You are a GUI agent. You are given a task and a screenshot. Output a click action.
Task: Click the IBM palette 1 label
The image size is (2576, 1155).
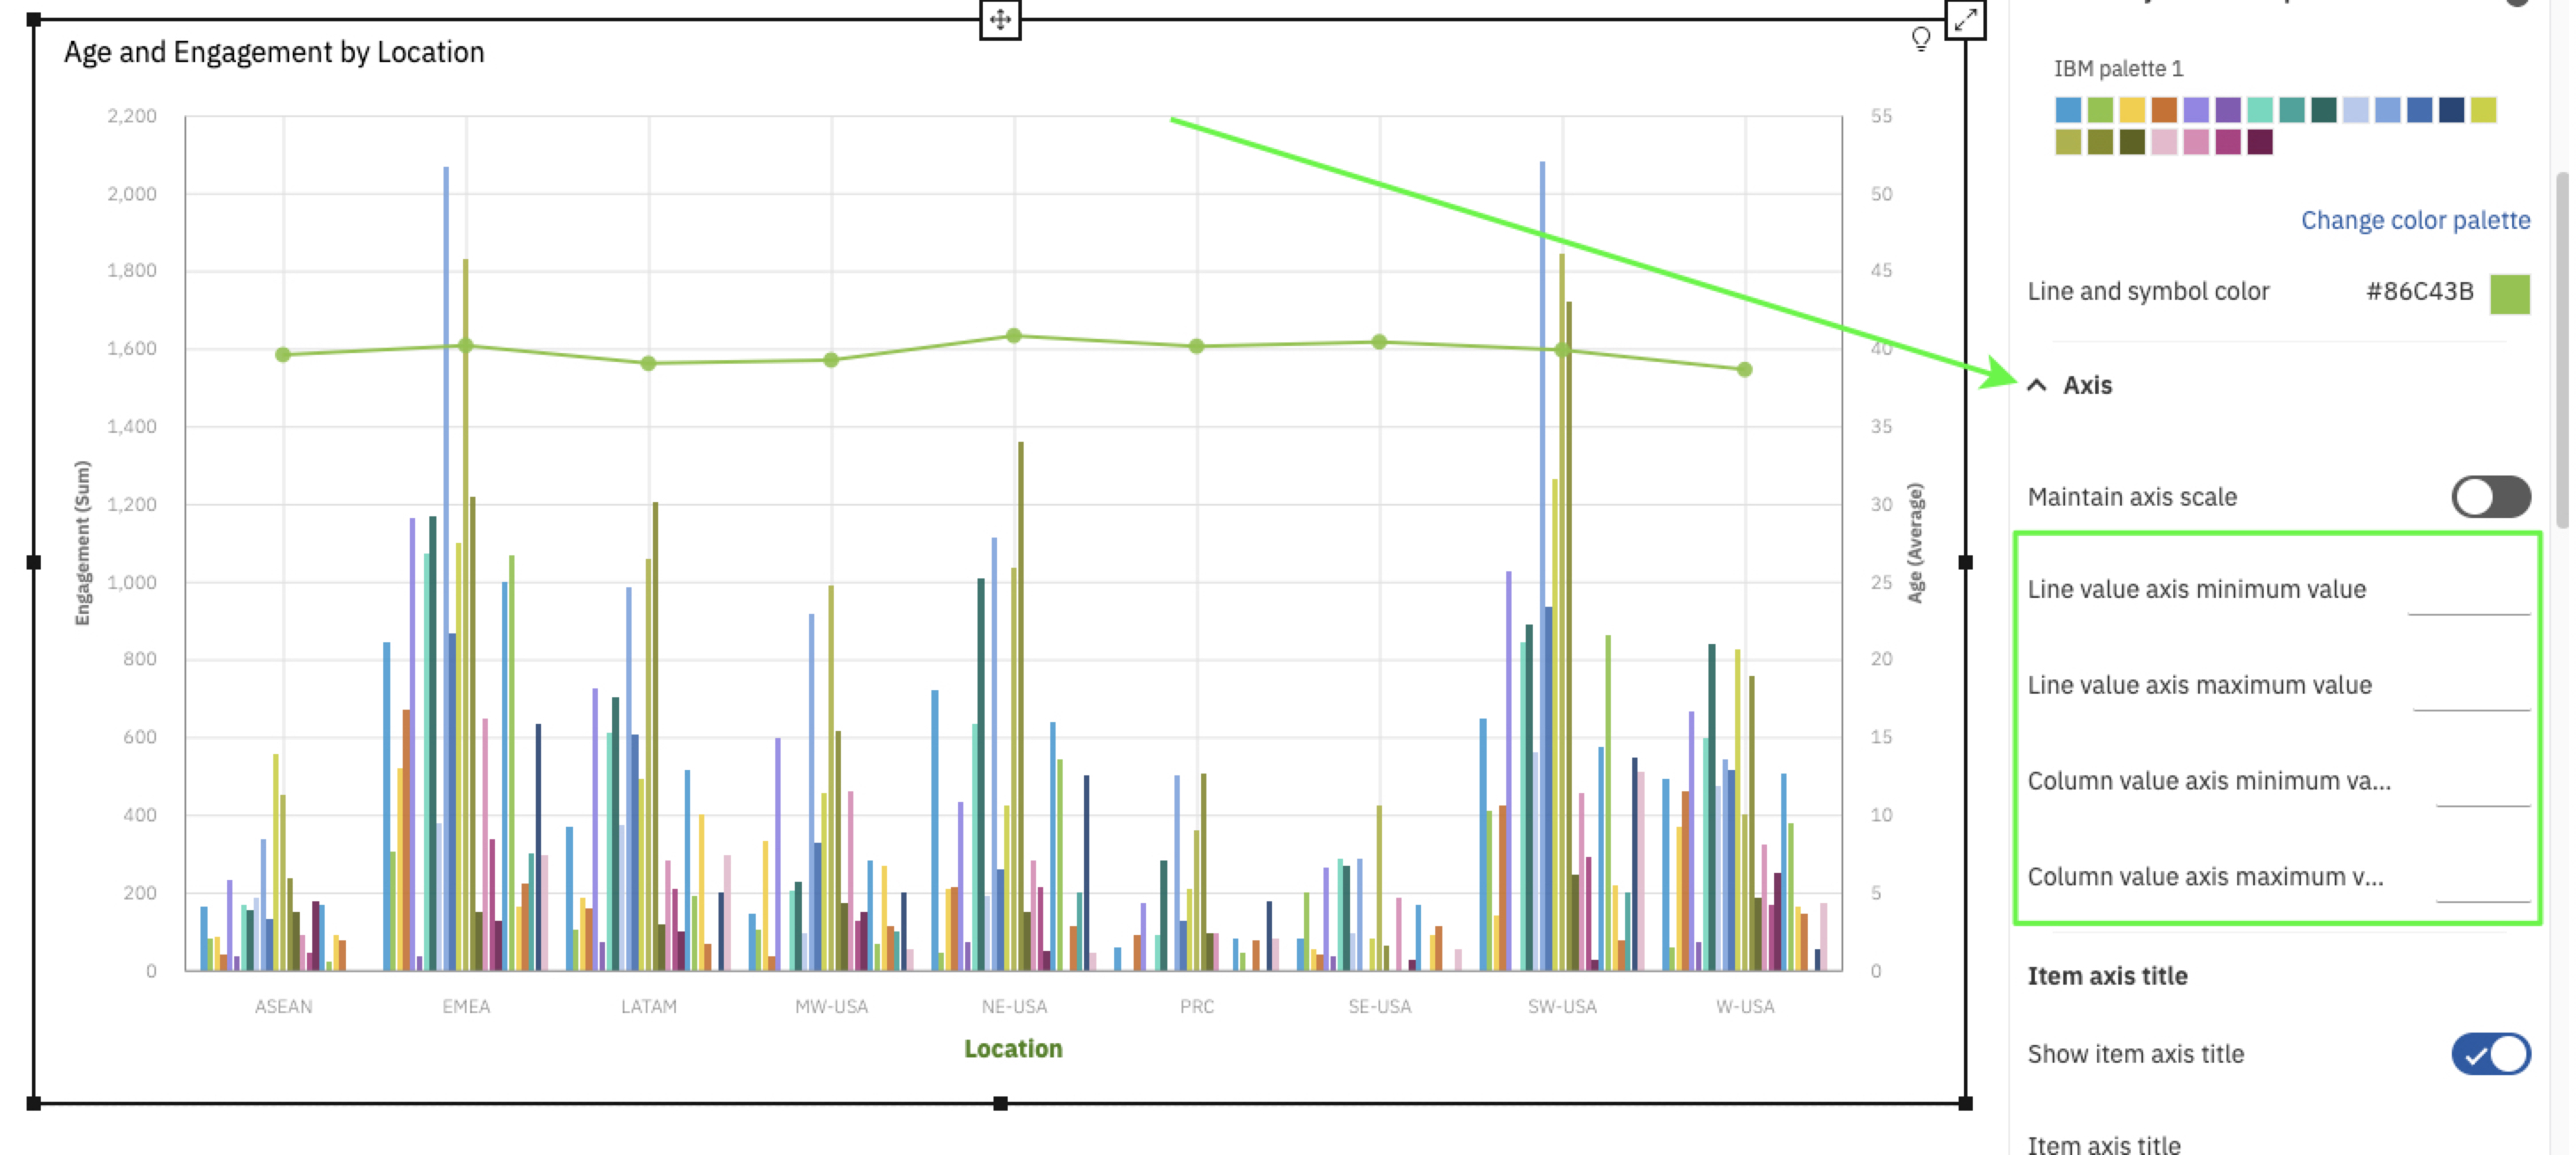coord(2118,68)
